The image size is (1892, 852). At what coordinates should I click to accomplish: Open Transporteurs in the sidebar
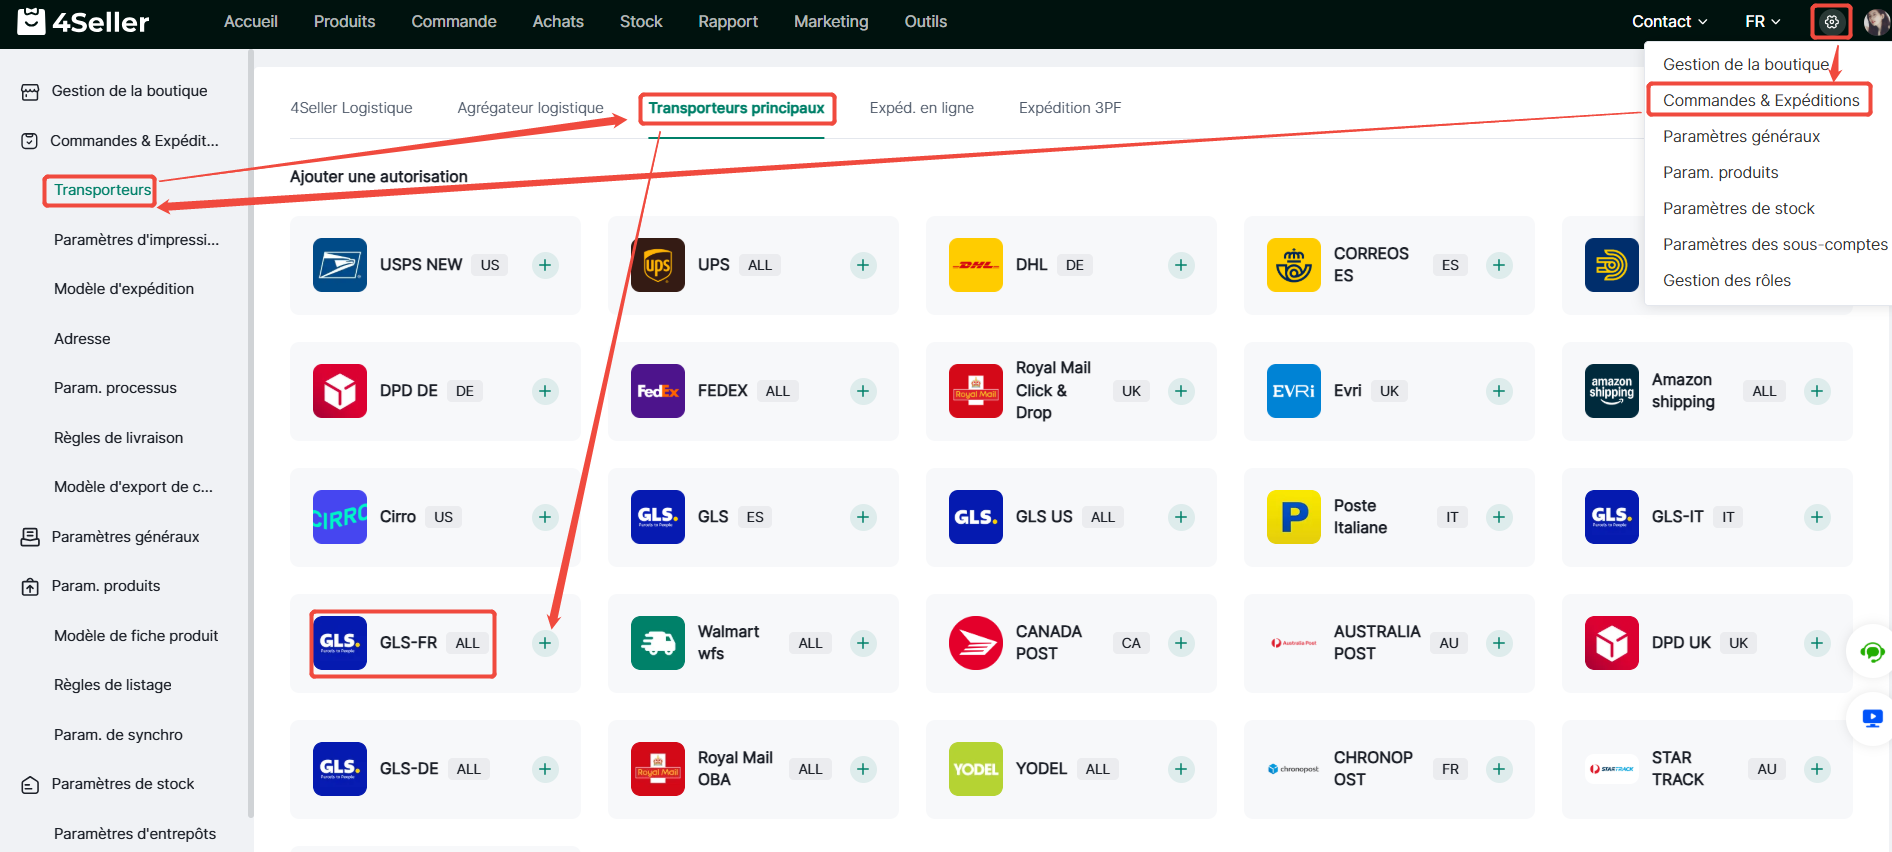[x=102, y=190]
